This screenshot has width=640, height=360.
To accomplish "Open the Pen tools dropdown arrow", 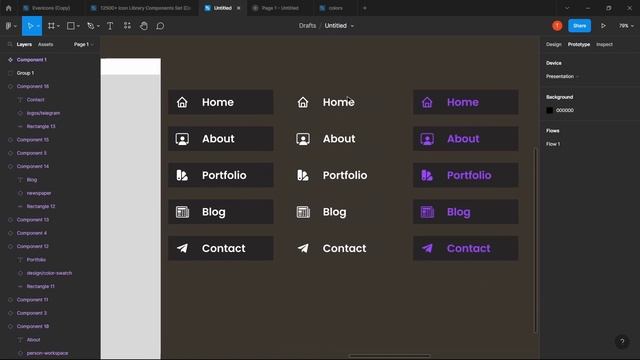I will click(98, 26).
